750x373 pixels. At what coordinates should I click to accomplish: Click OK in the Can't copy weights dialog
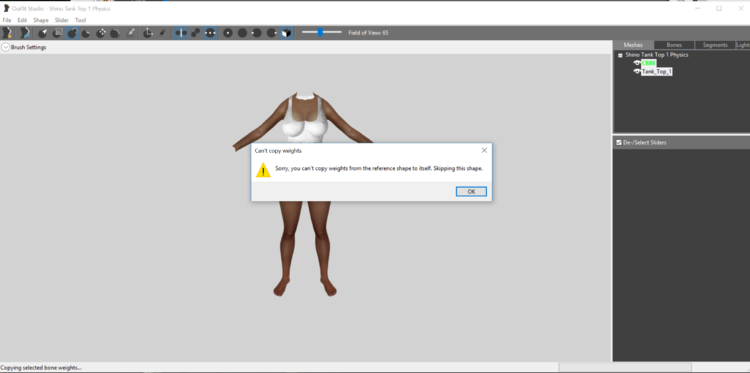tap(471, 191)
